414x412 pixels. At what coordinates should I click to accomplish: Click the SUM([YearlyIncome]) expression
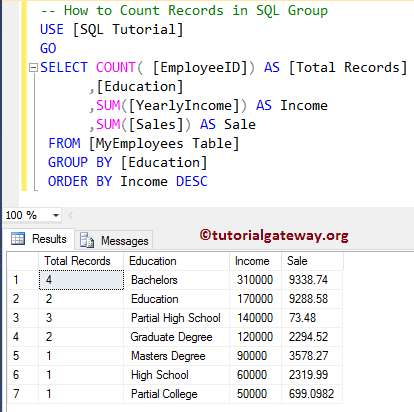pos(172,106)
